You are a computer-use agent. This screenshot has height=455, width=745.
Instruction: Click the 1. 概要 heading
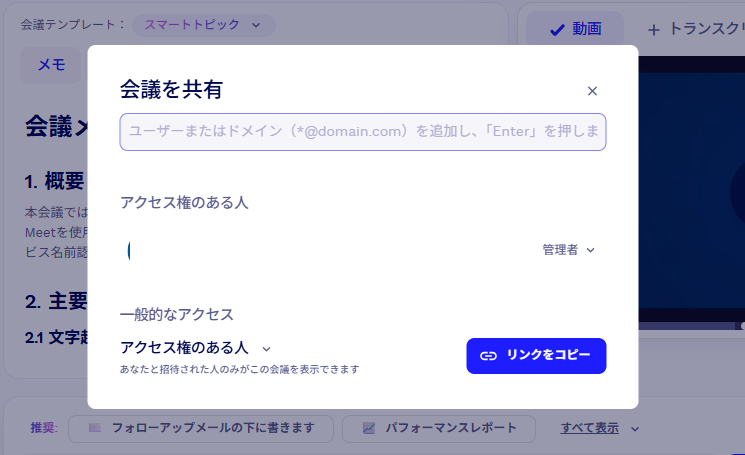[x=55, y=181]
